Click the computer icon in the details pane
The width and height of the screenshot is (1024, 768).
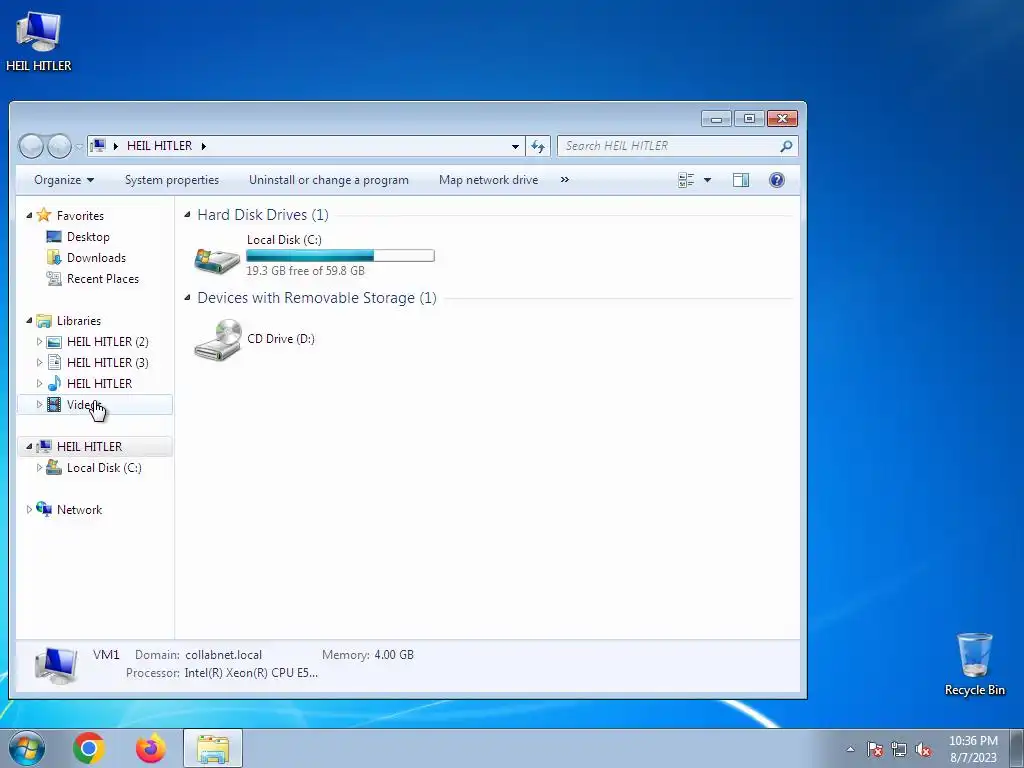tap(56, 665)
